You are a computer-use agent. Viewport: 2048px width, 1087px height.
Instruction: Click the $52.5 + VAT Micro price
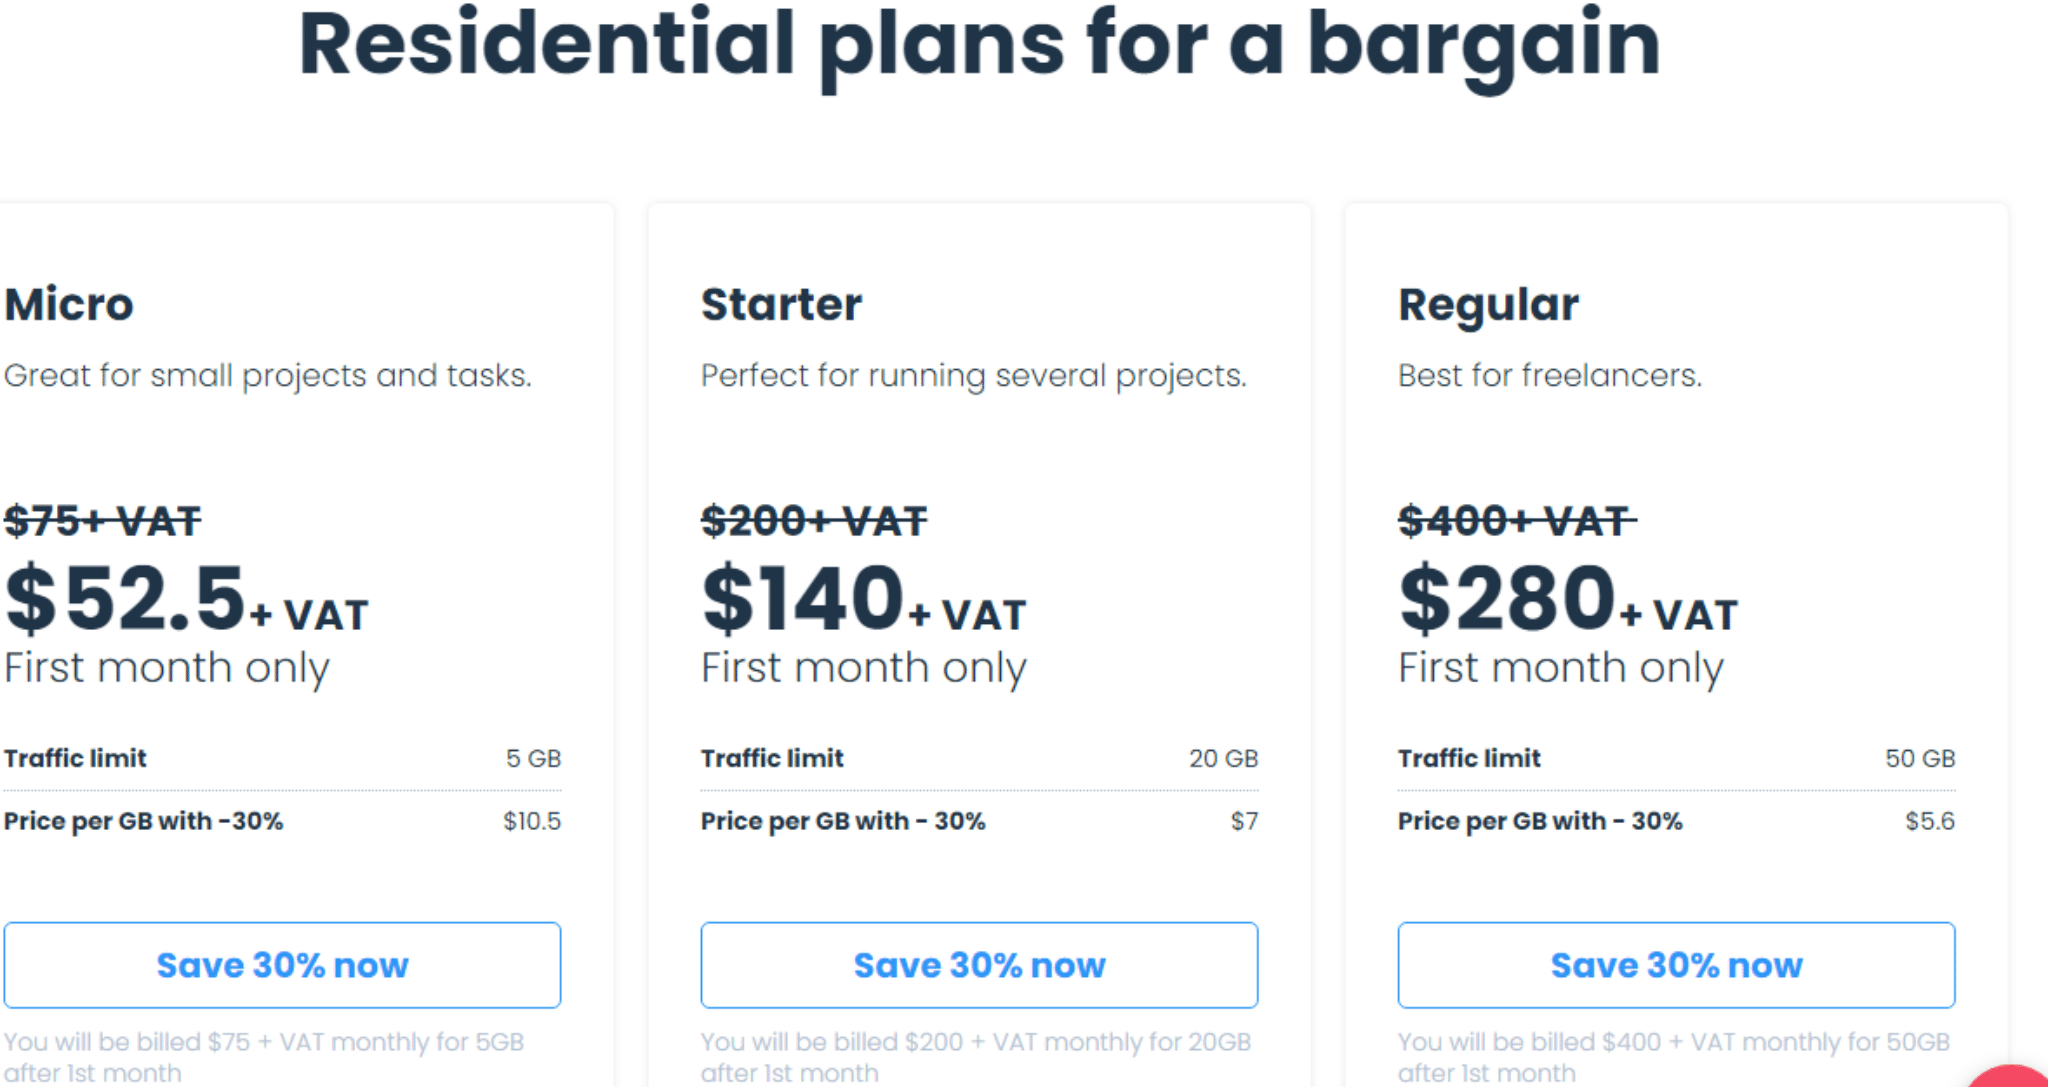pyautogui.click(x=187, y=598)
